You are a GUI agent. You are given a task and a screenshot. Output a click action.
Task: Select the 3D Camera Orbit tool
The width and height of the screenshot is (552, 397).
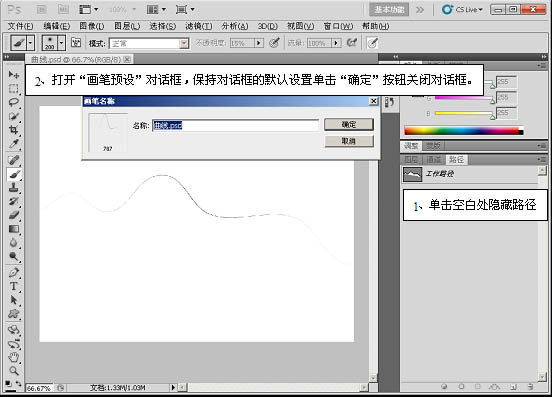[14, 344]
